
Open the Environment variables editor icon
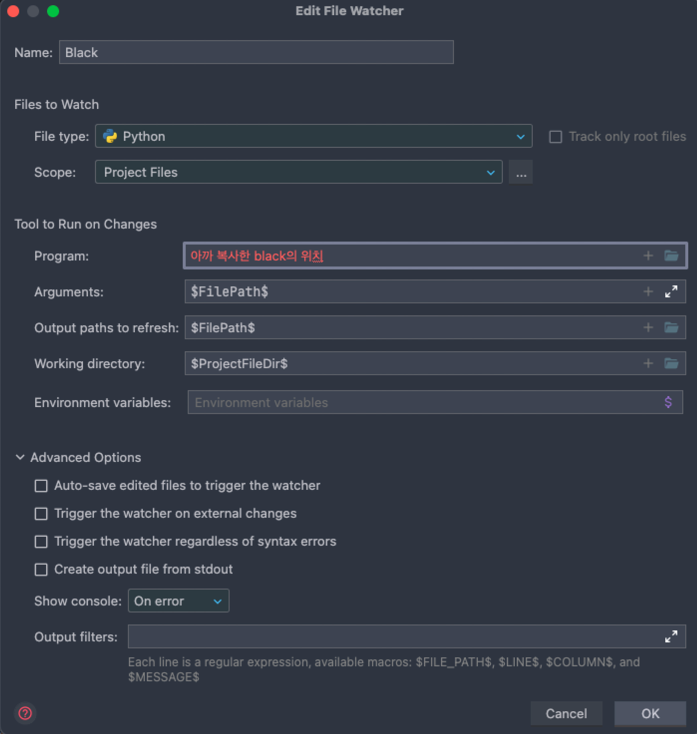coord(669,402)
